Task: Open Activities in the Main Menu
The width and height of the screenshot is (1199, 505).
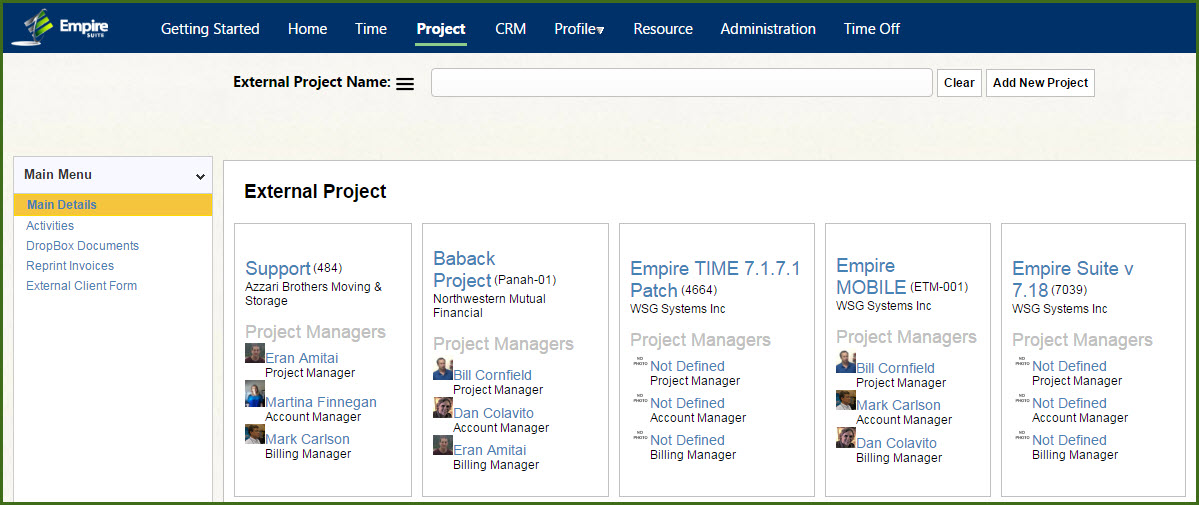Action: (50, 226)
